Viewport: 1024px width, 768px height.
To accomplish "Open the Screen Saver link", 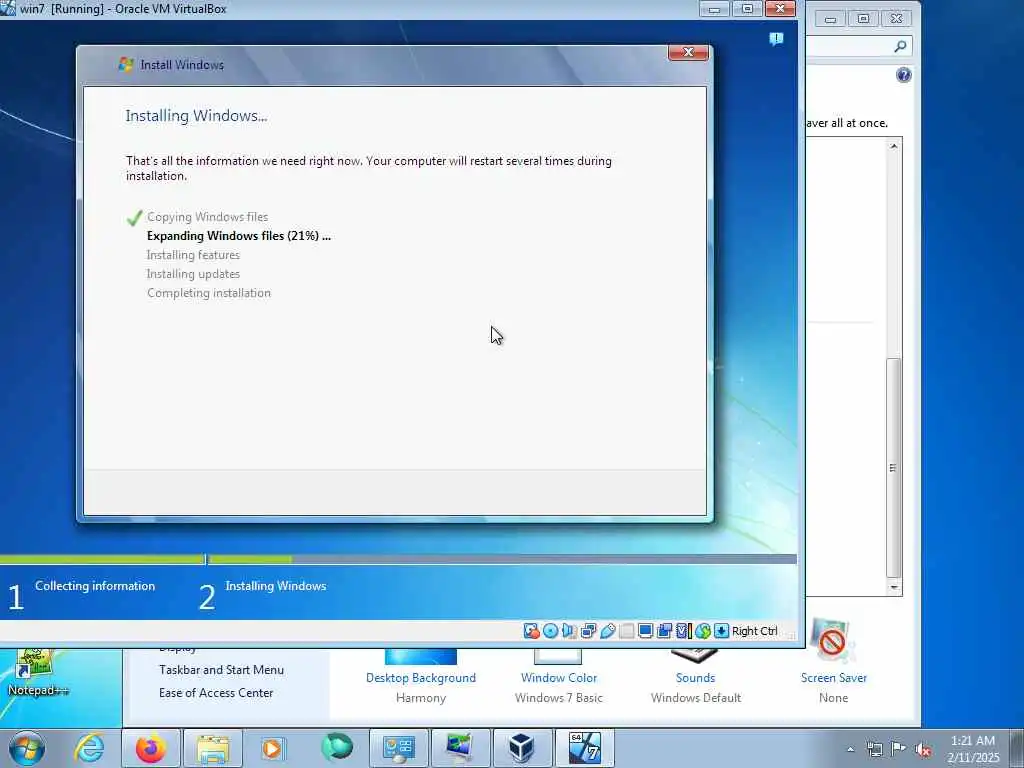I will click(x=833, y=678).
